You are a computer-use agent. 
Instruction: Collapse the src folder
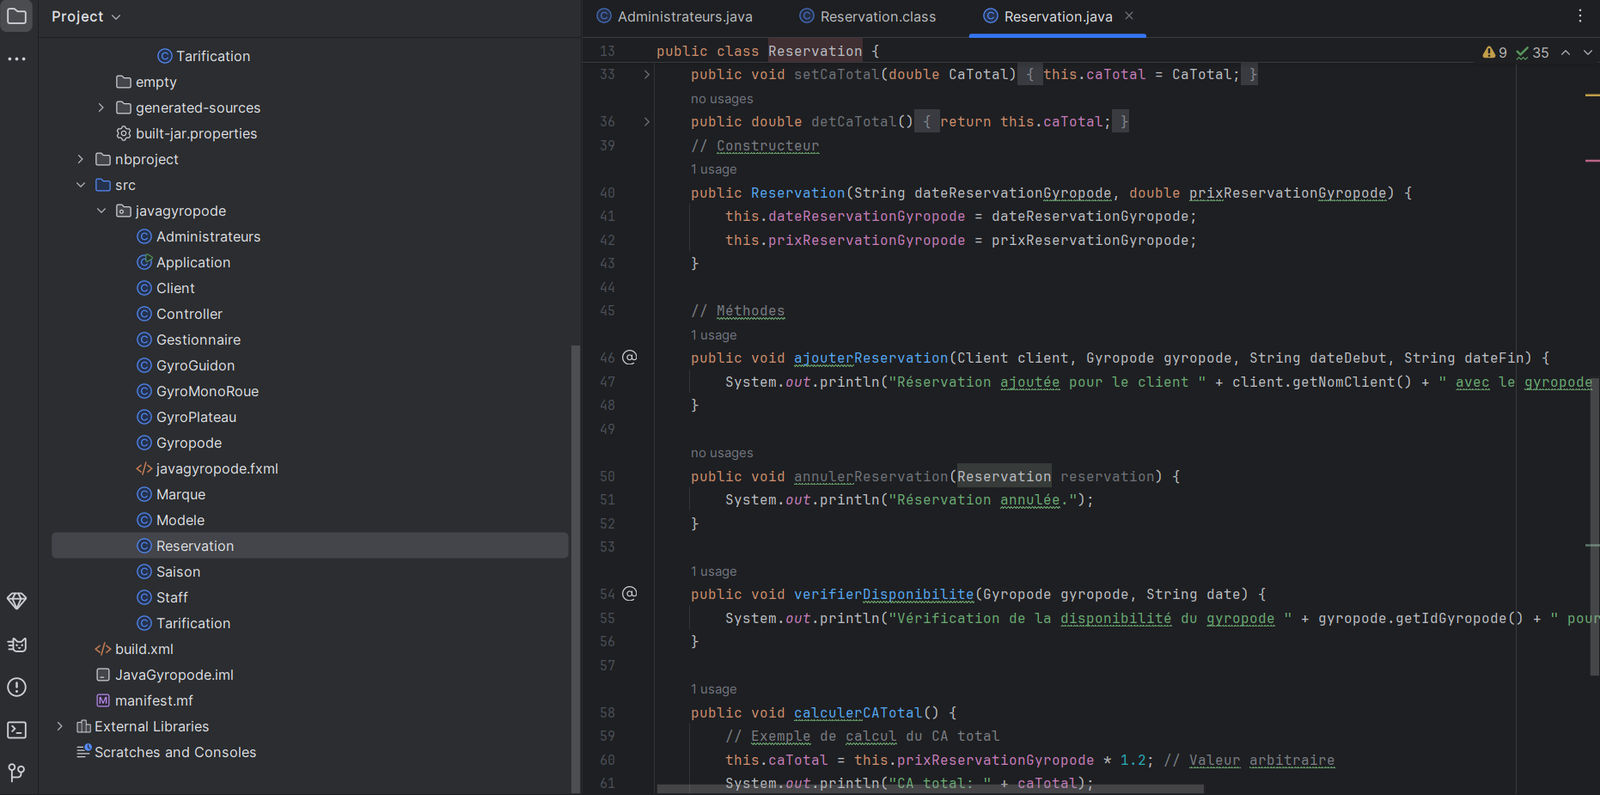click(x=81, y=185)
